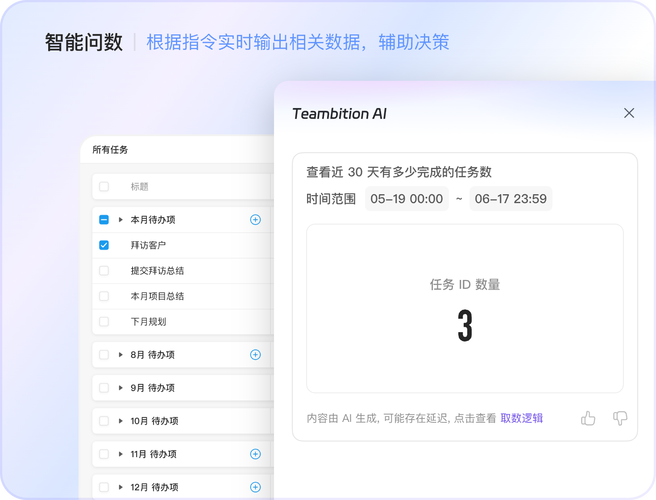The width and height of the screenshot is (656, 500).
Task: Check the 11月 待办项 group checkbox
Action: (104, 454)
